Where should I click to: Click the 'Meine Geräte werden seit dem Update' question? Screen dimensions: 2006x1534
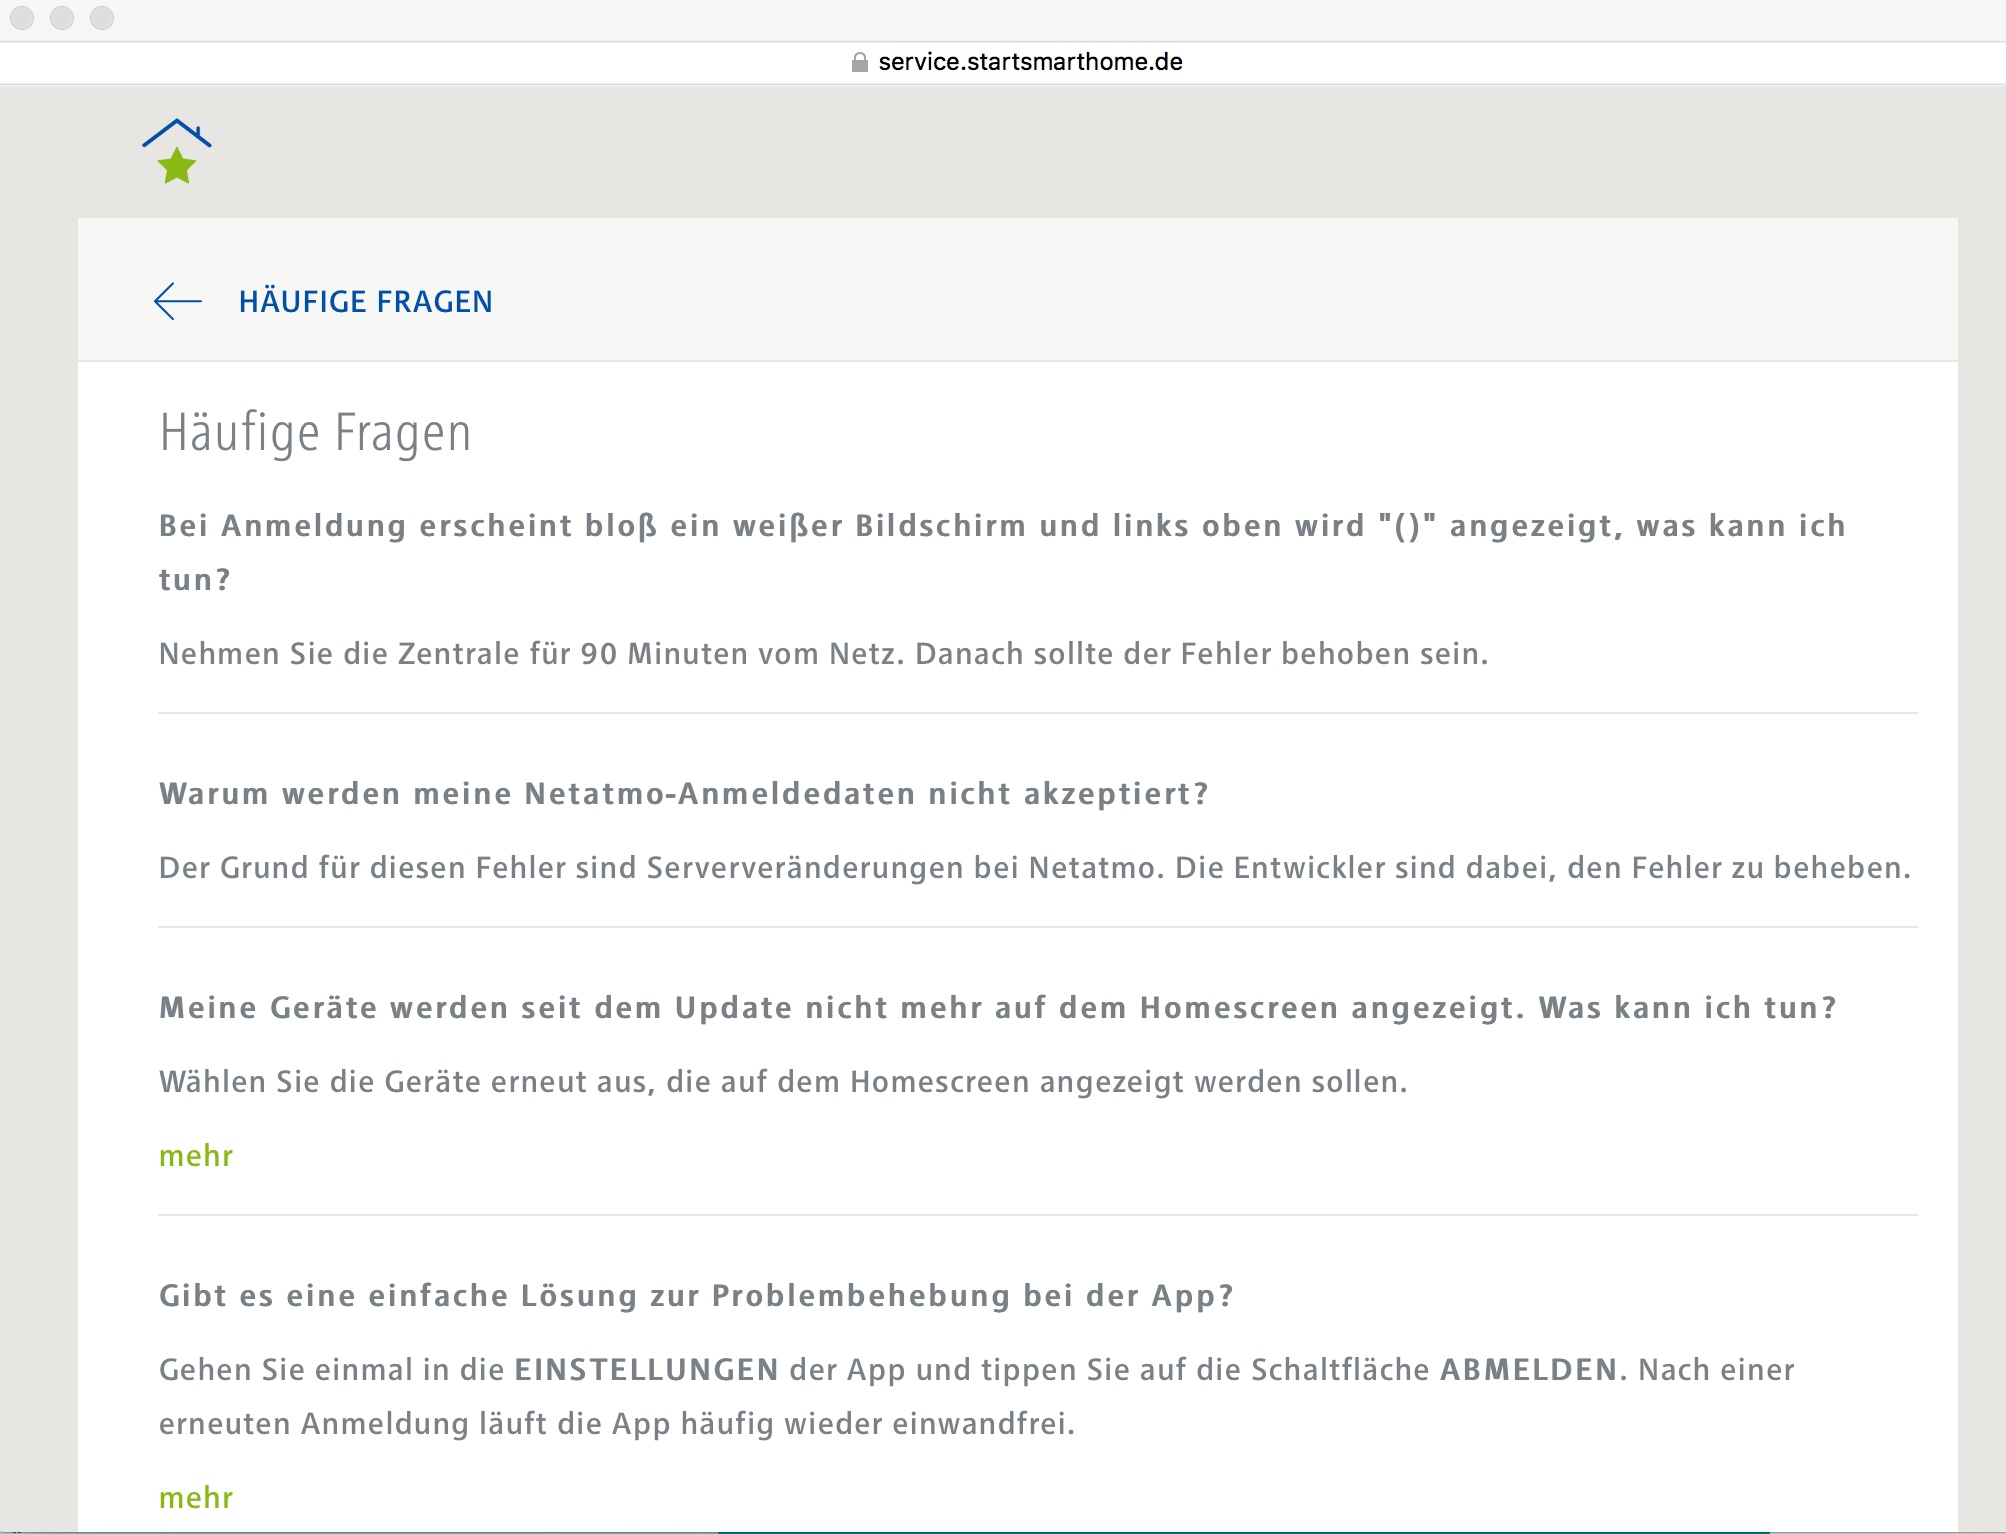point(998,1008)
